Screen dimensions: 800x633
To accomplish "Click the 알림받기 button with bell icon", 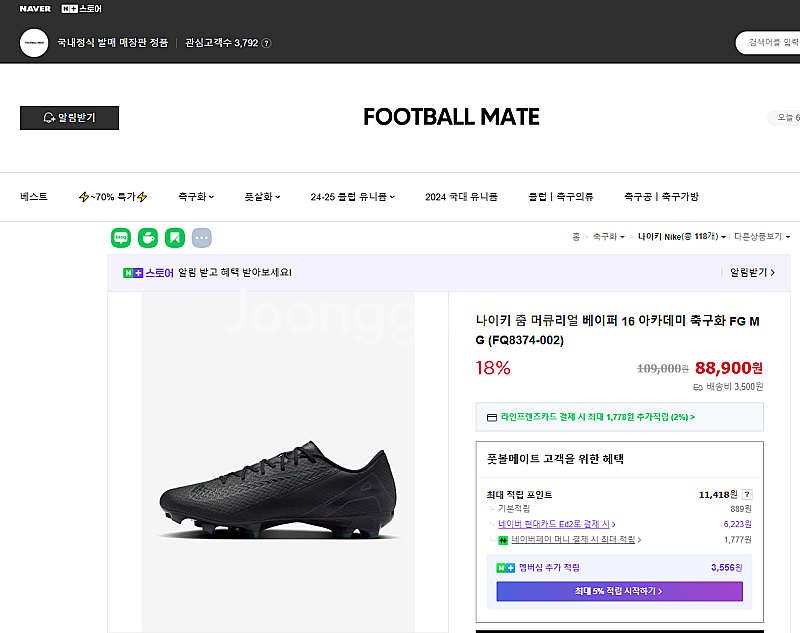I will click(69, 118).
